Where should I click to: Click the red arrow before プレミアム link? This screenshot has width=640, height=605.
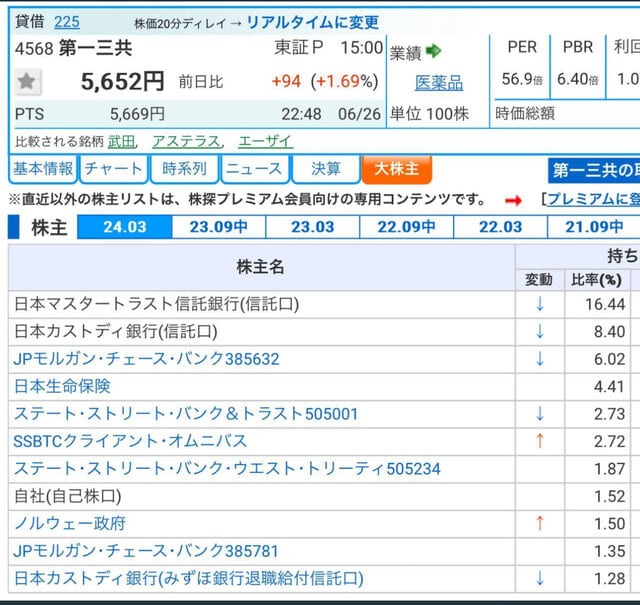pos(513,200)
